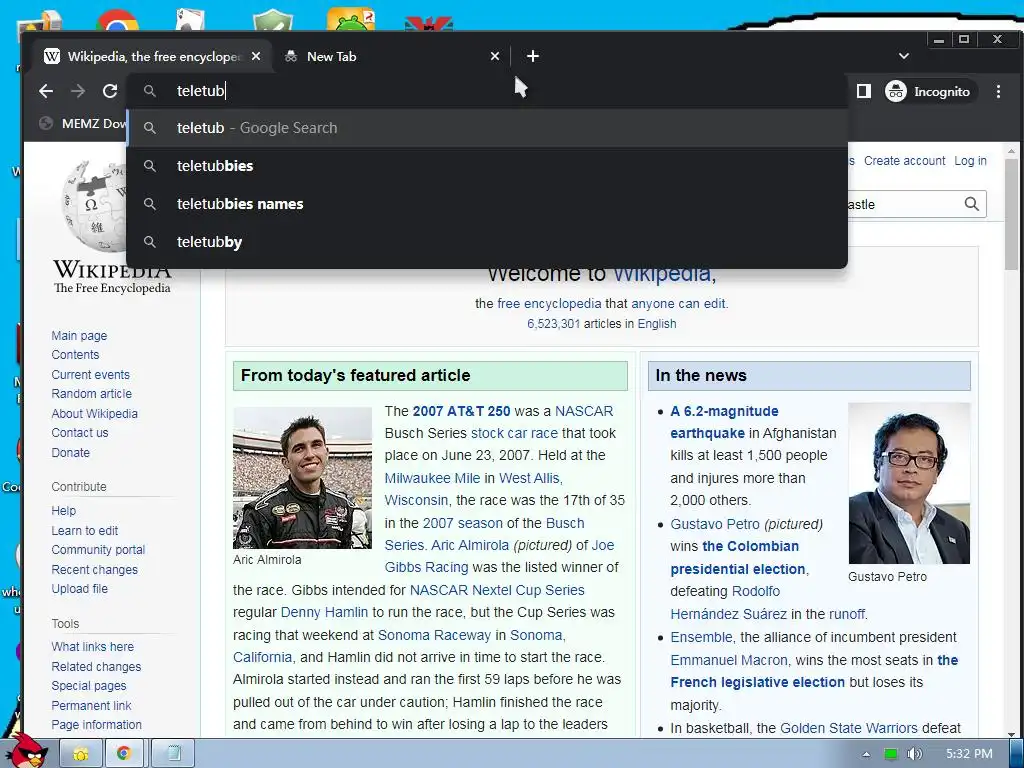Image resolution: width=1024 pixels, height=768 pixels.
Task: Open Chrome three-dot menu
Action: coord(999,91)
